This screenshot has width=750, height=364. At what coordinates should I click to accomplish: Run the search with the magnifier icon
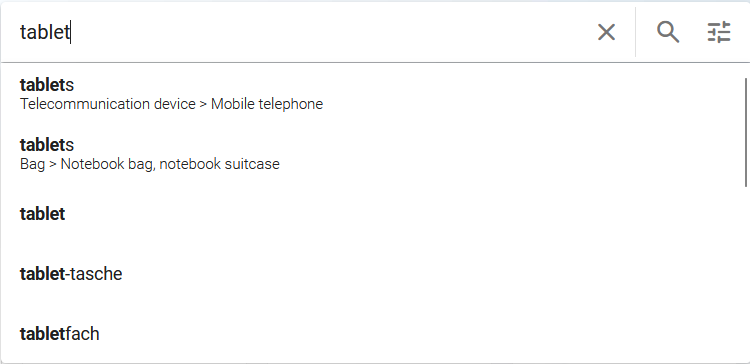tap(668, 33)
